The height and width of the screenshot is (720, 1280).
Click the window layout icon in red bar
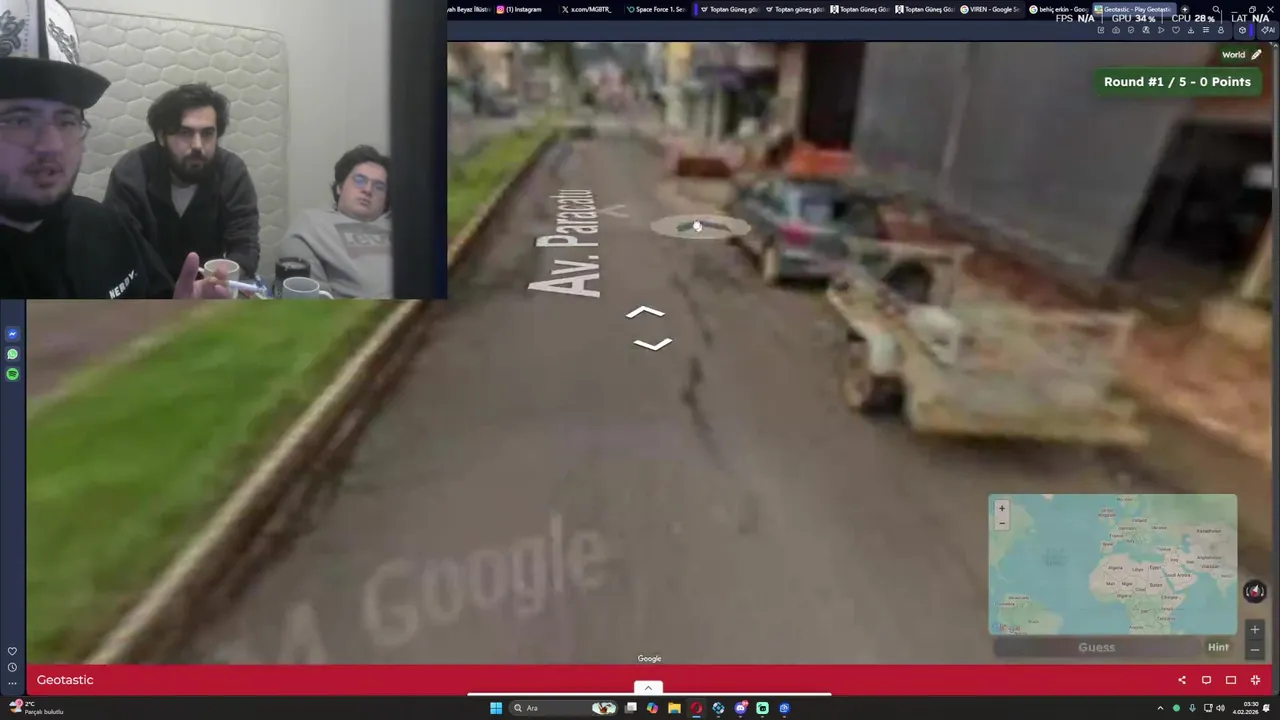(x=1231, y=680)
